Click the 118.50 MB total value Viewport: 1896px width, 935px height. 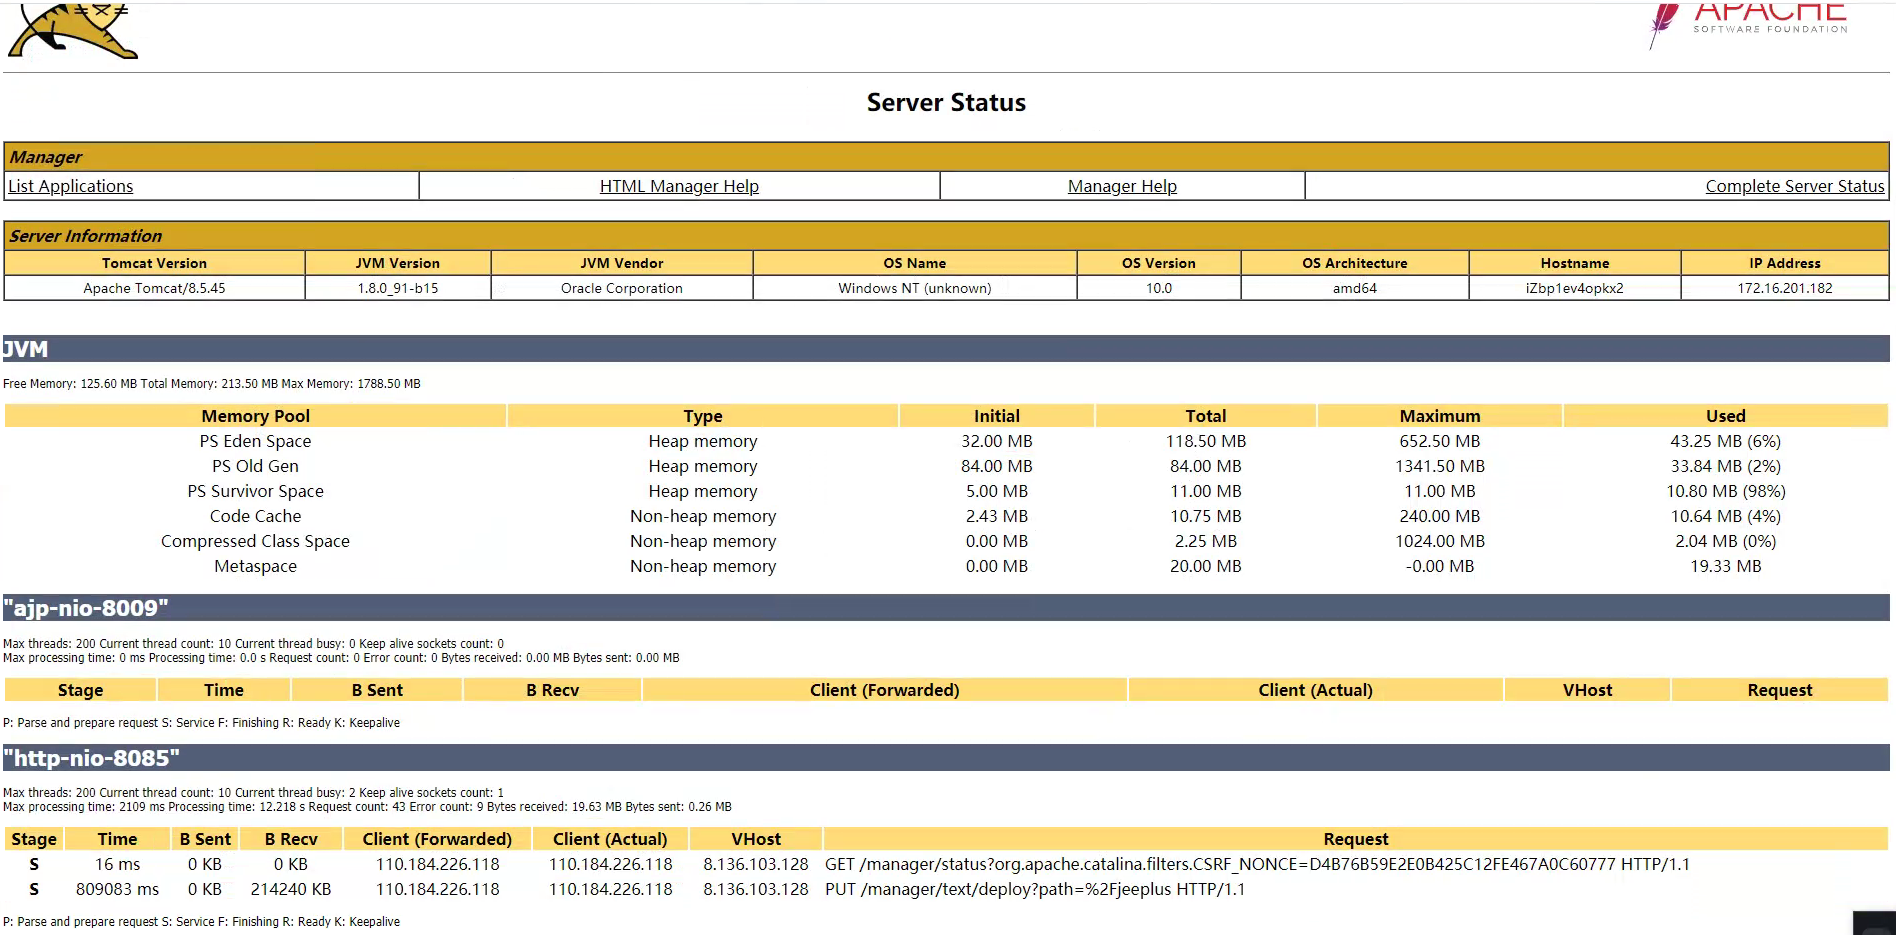point(1206,441)
